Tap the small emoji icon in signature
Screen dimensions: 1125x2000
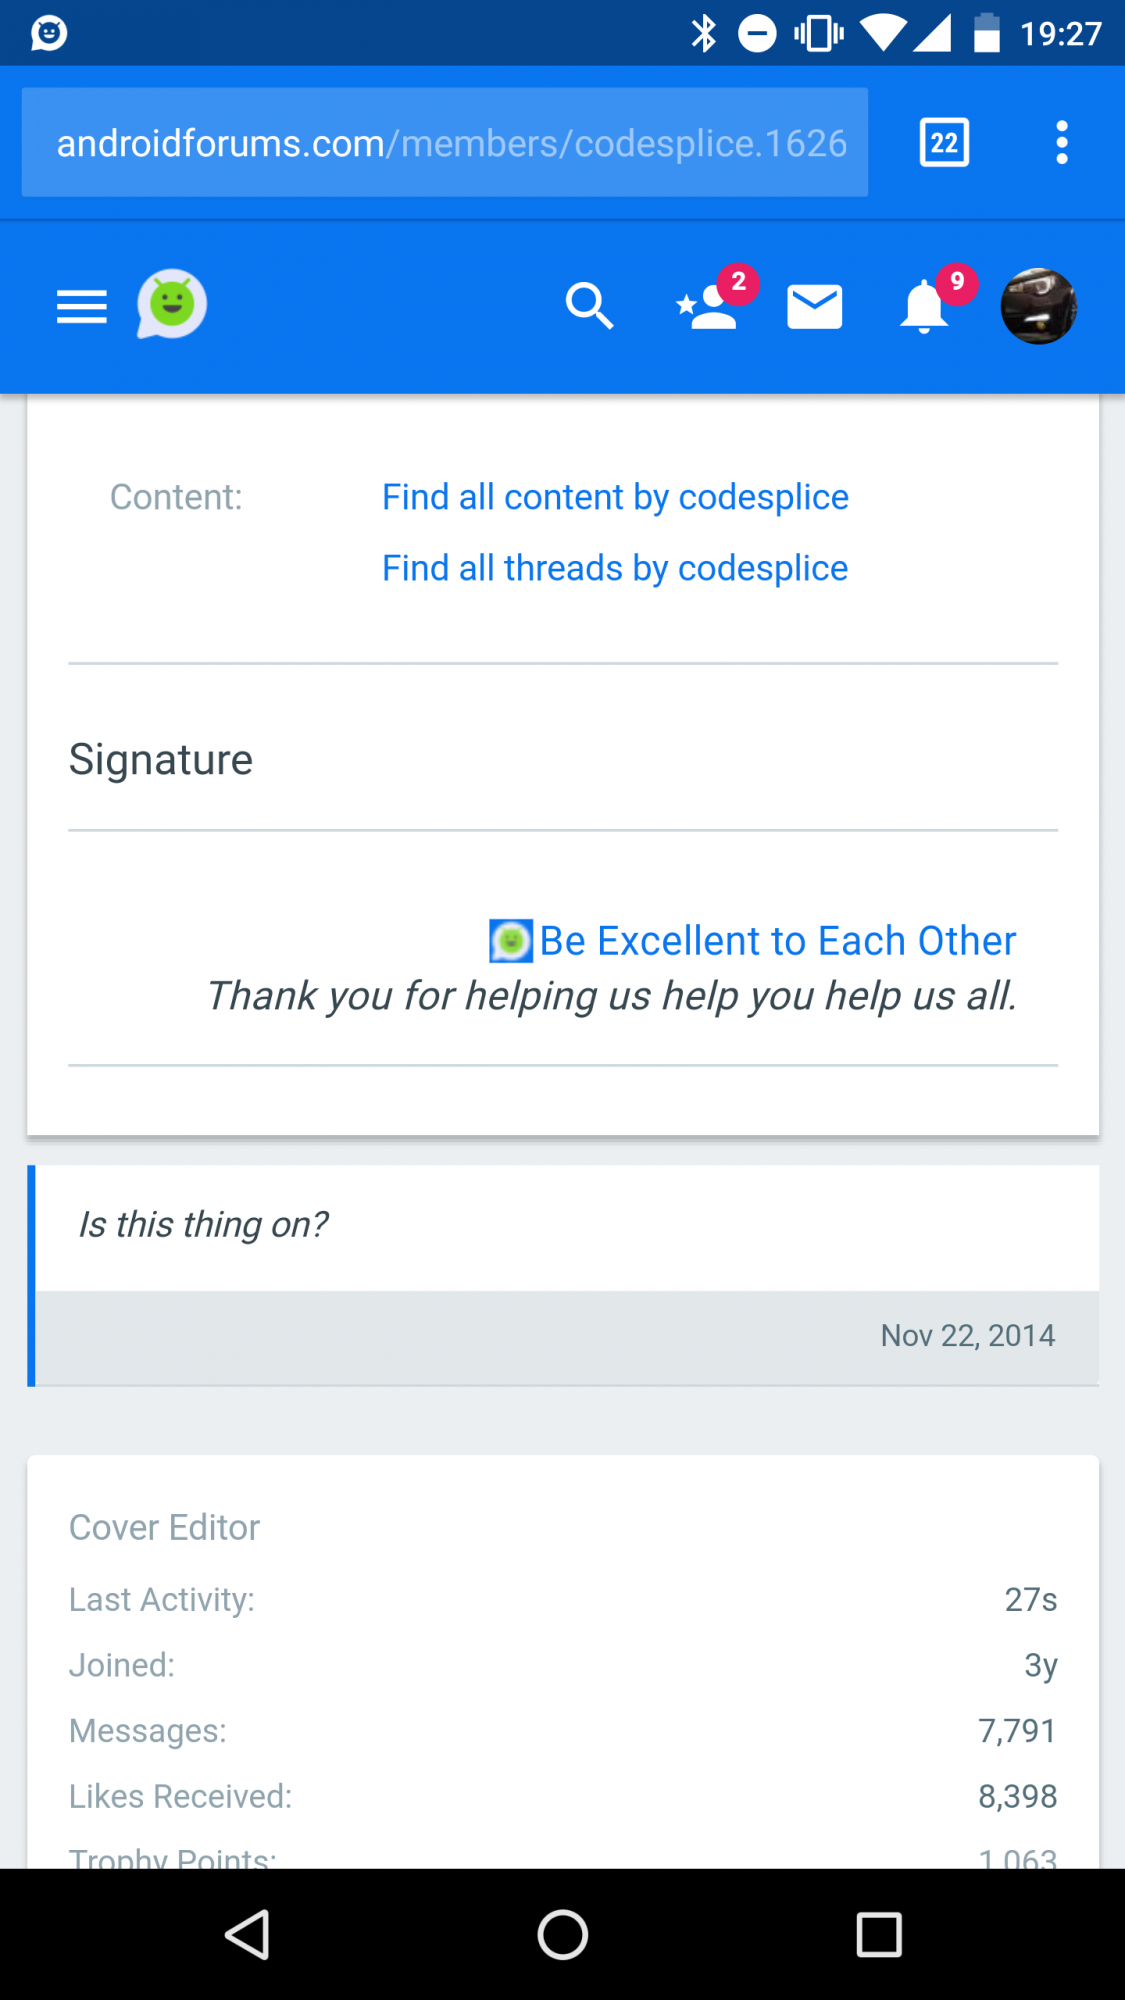tap(511, 941)
